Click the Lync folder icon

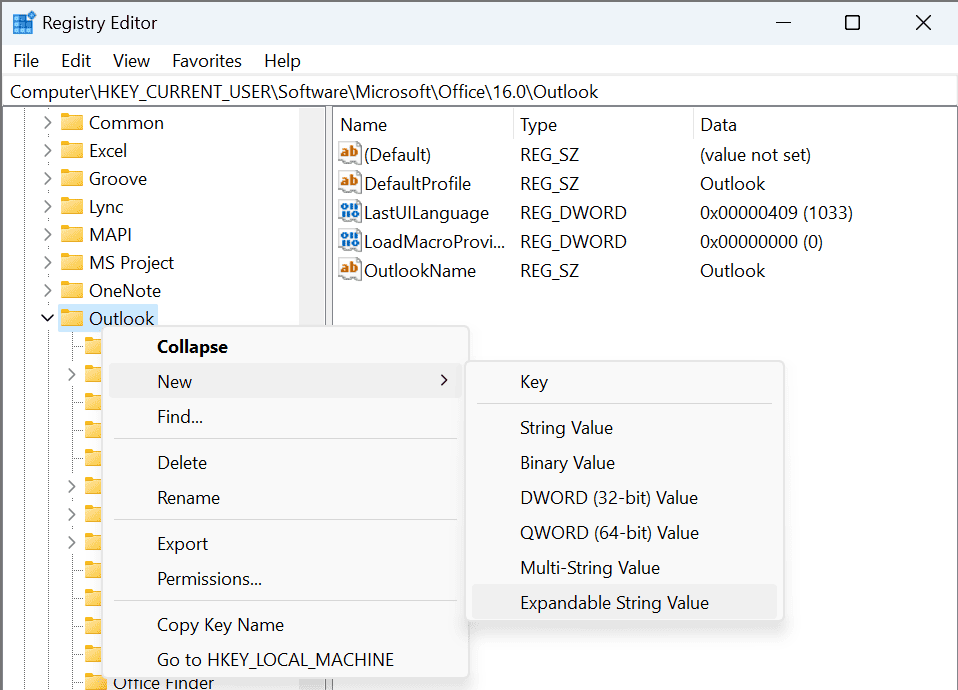click(72, 207)
